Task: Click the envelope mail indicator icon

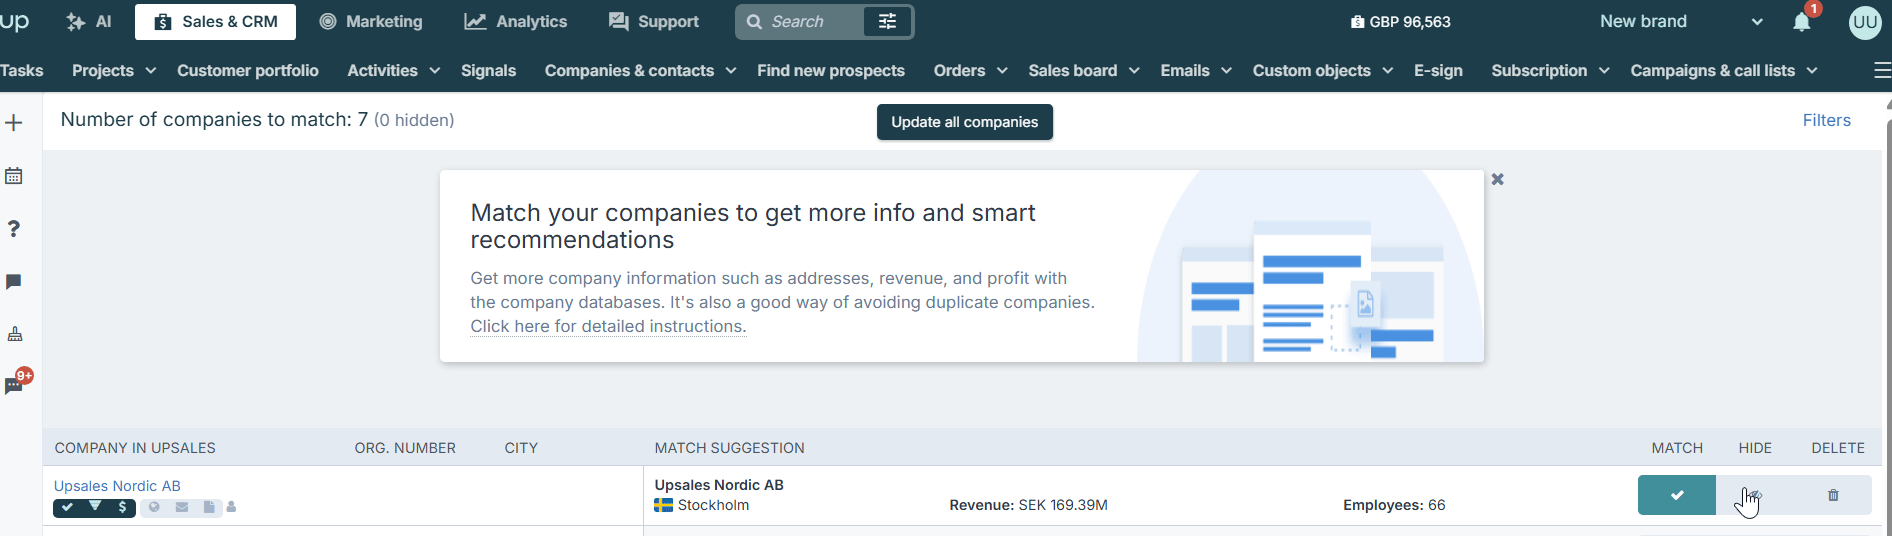Action: click(x=182, y=507)
